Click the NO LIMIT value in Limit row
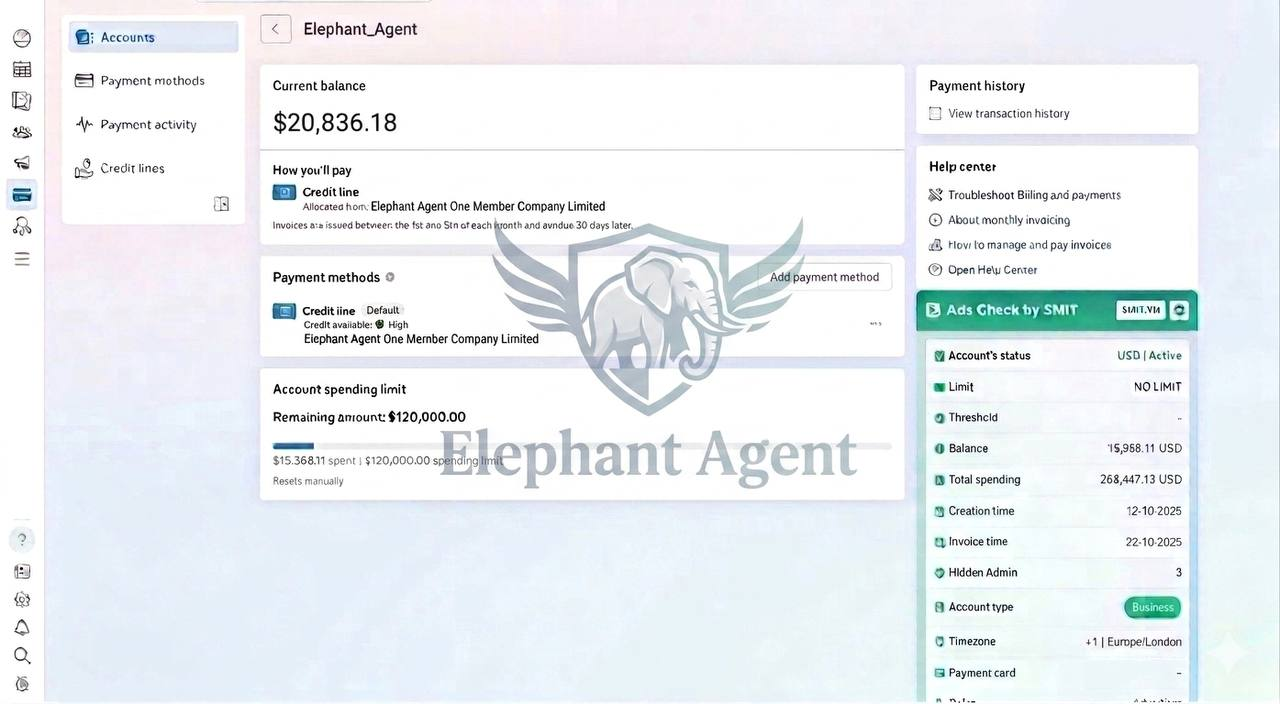 1158,387
